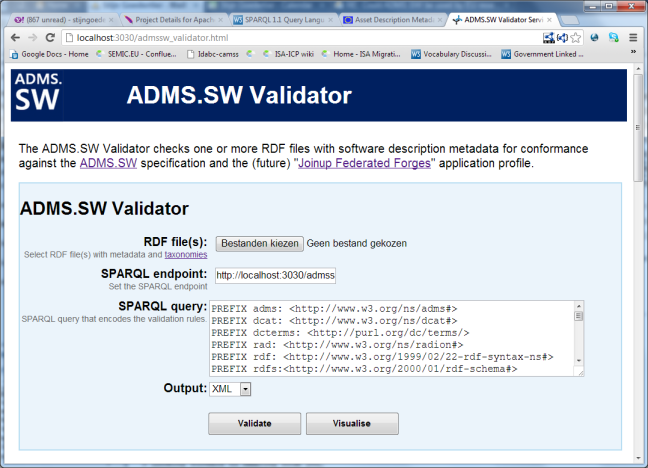Click the page scrollbar up arrow
648x468 pixels.
[638, 69]
